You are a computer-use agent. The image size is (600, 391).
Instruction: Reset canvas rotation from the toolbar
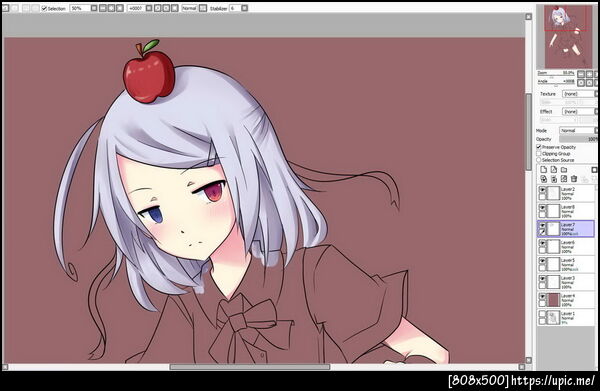point(175,8)
